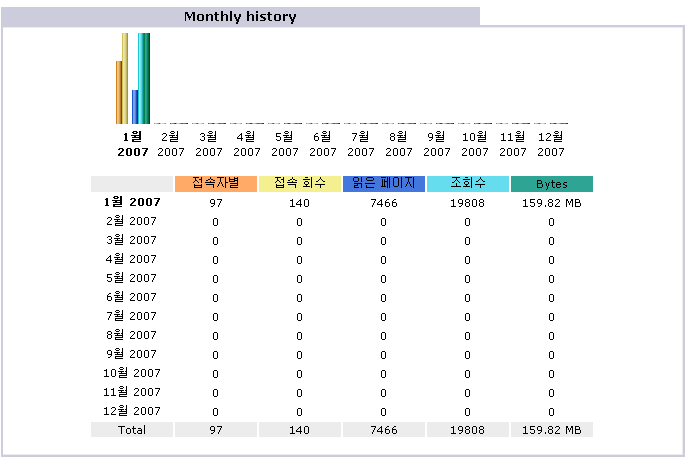Click the Monthly history title bar

[240, 17]
